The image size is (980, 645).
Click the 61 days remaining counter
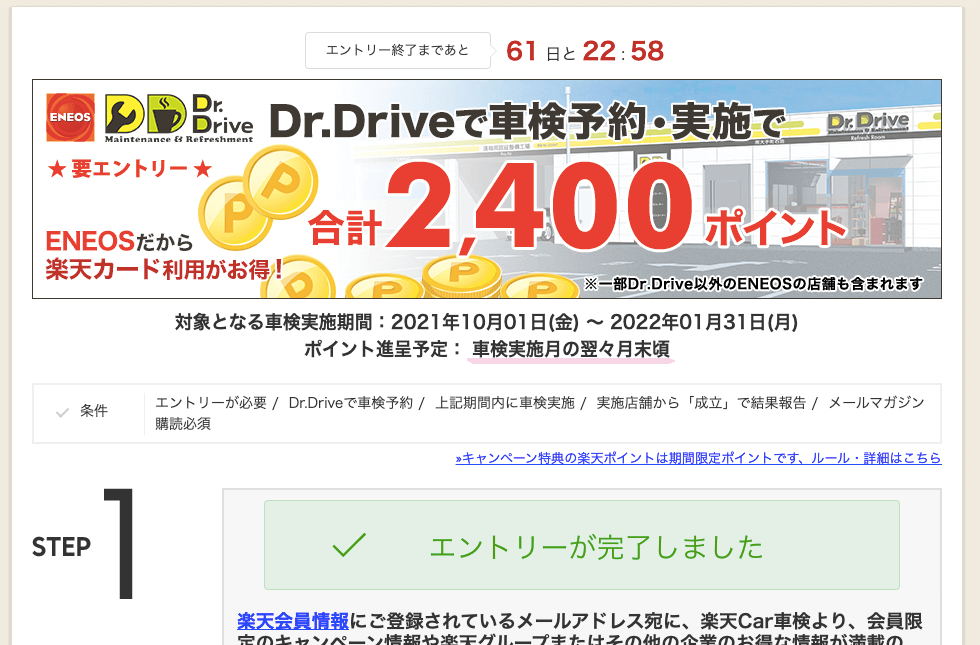[x=522, y=51]
